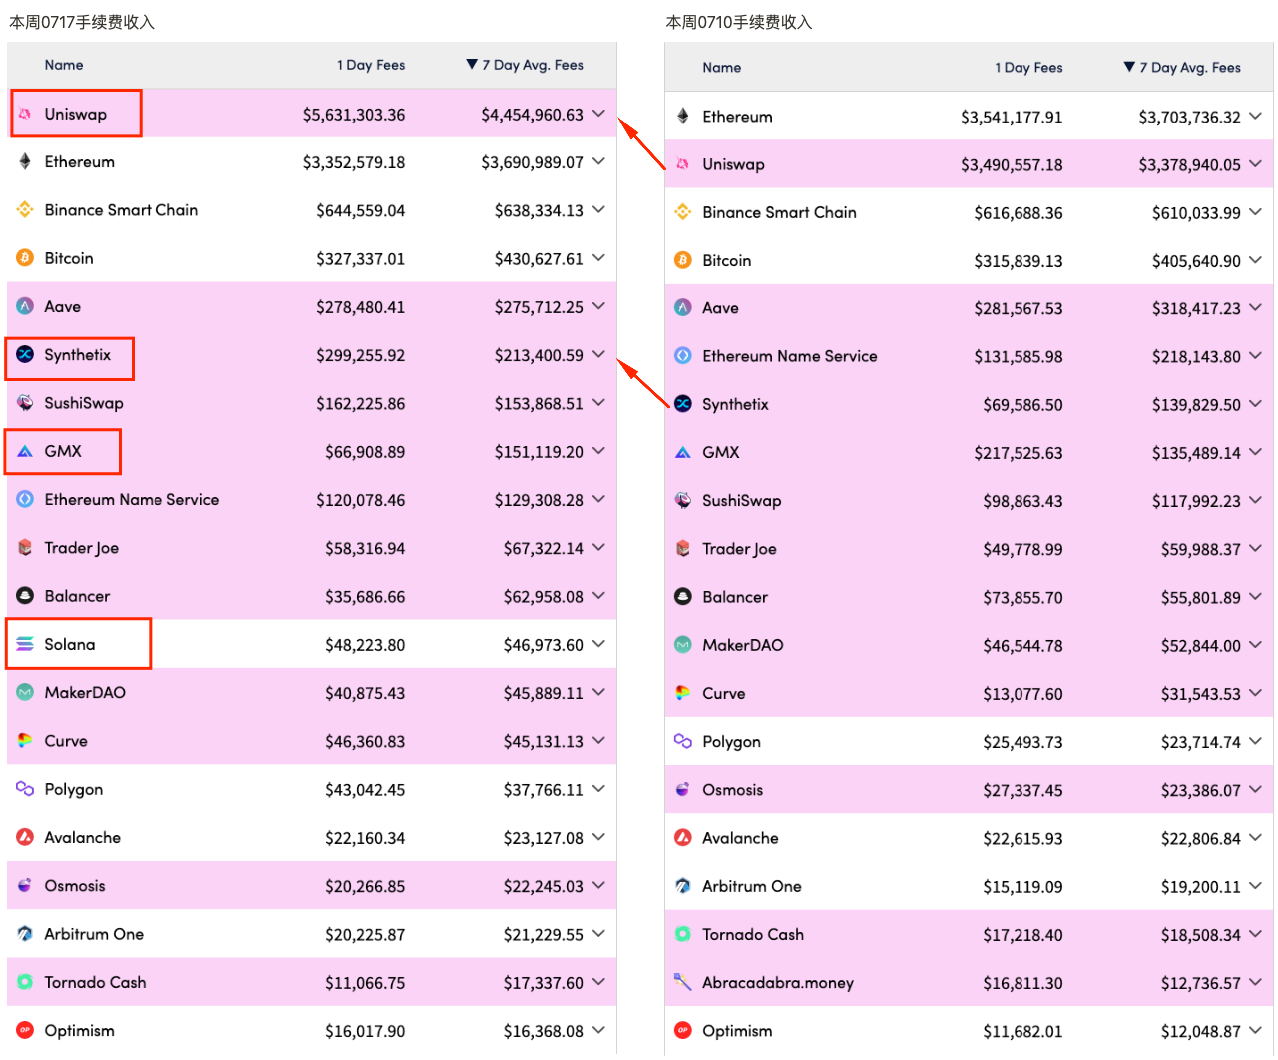The image size is (1278, 1060).
Task: Open the Arbitrum One name link in the 0710 table
Action: point(752,886)
